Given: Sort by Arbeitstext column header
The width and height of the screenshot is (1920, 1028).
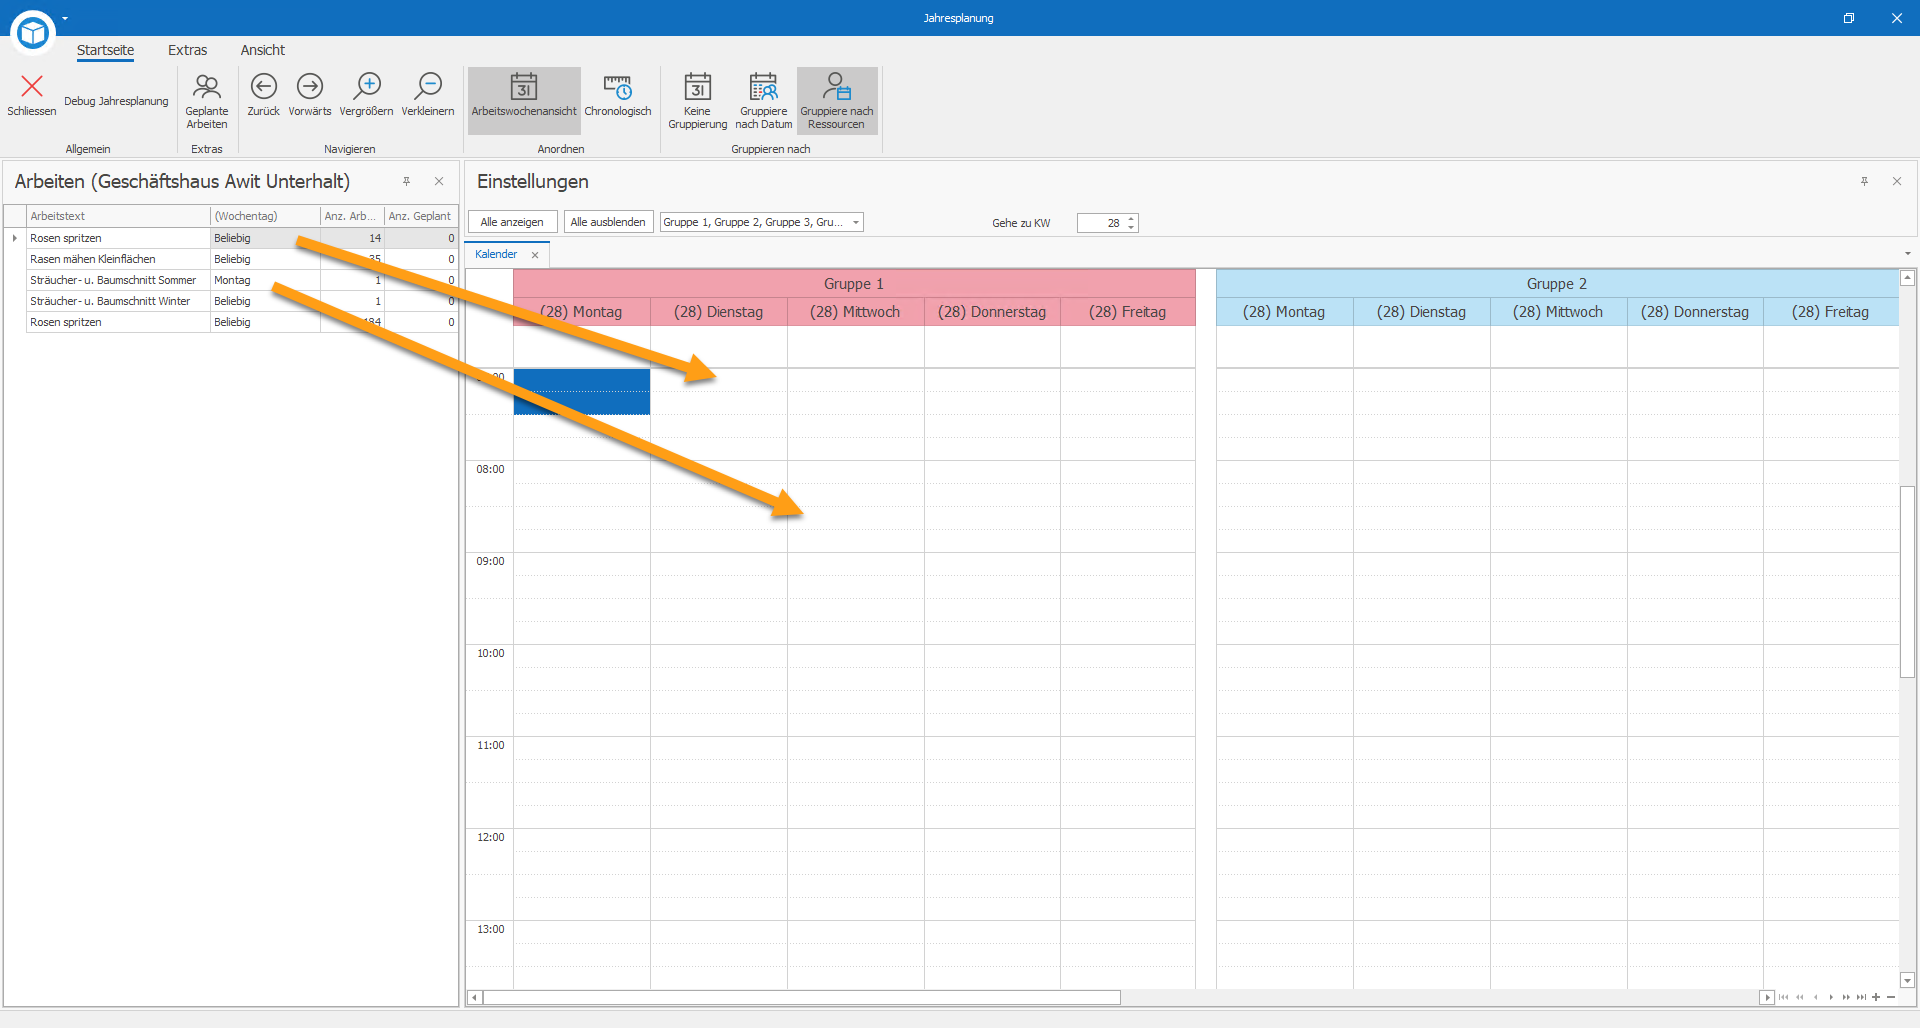Looking at the screenshot, I should (x=118, y=216).
